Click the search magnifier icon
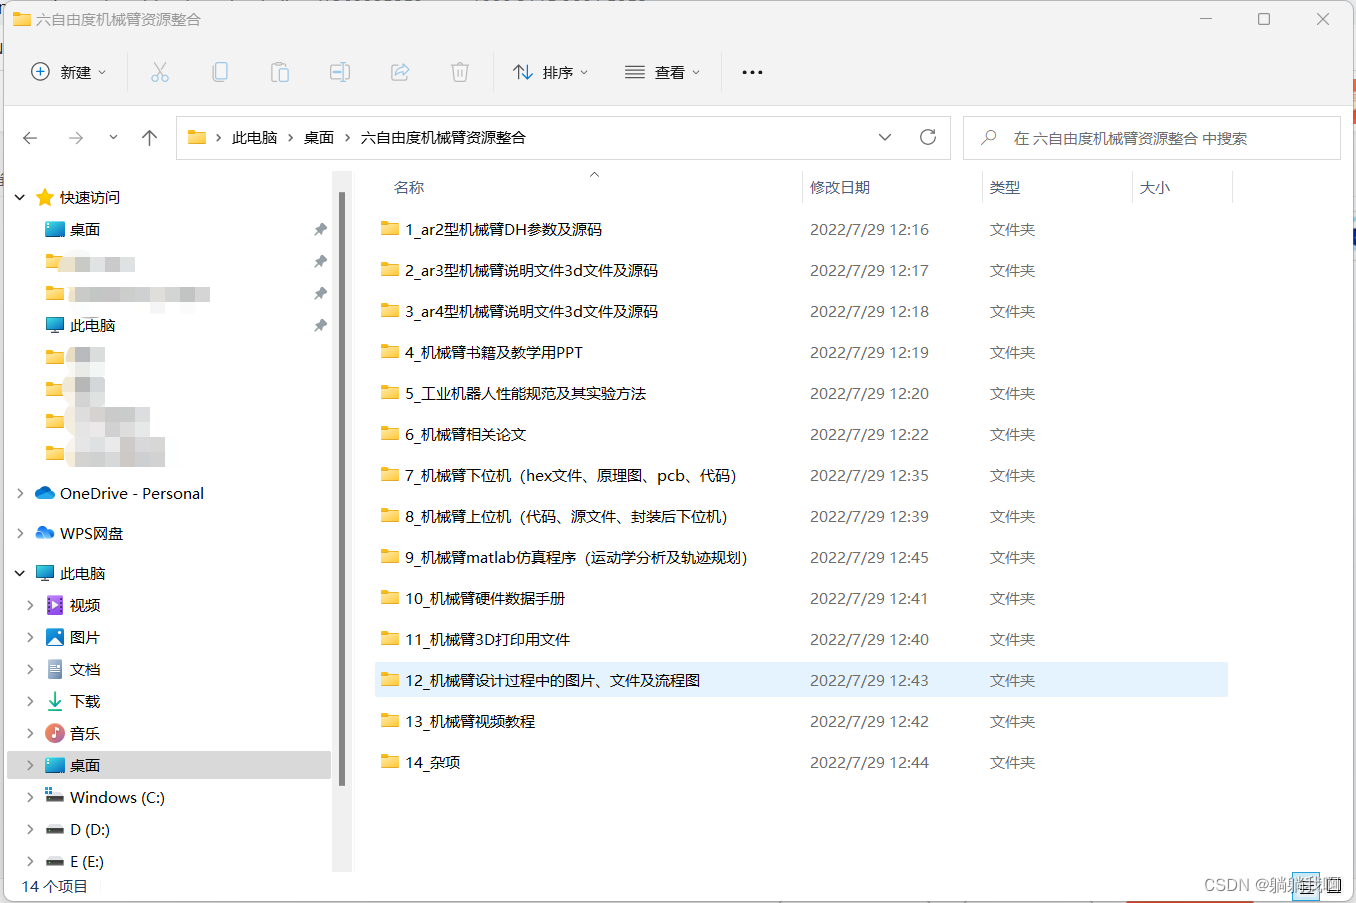 tap(988, 138)
